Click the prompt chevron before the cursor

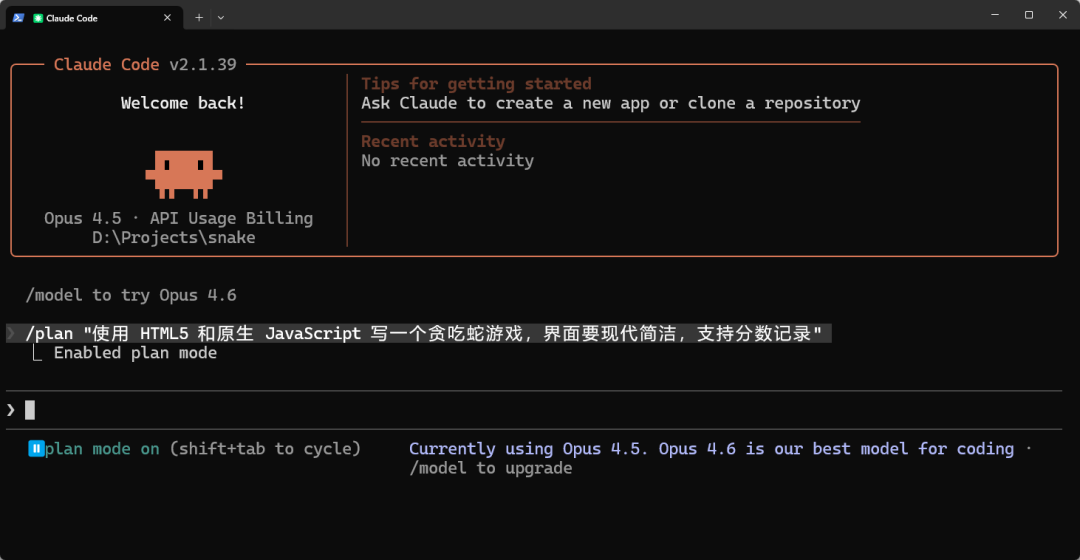[11, 409]
